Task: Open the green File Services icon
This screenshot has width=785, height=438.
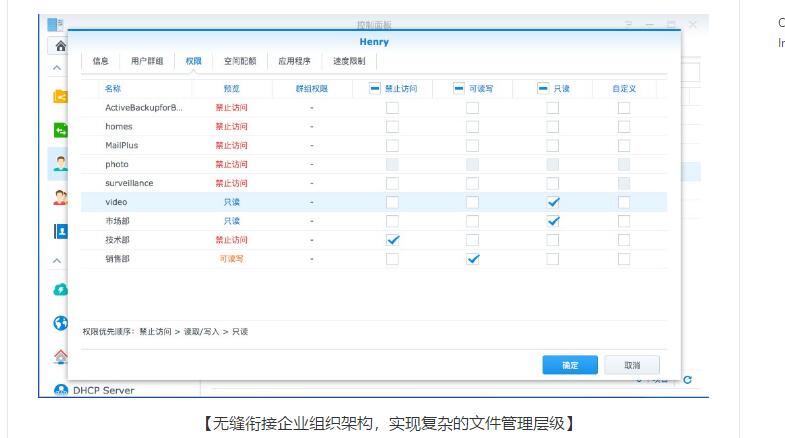Action: [60, 129]
